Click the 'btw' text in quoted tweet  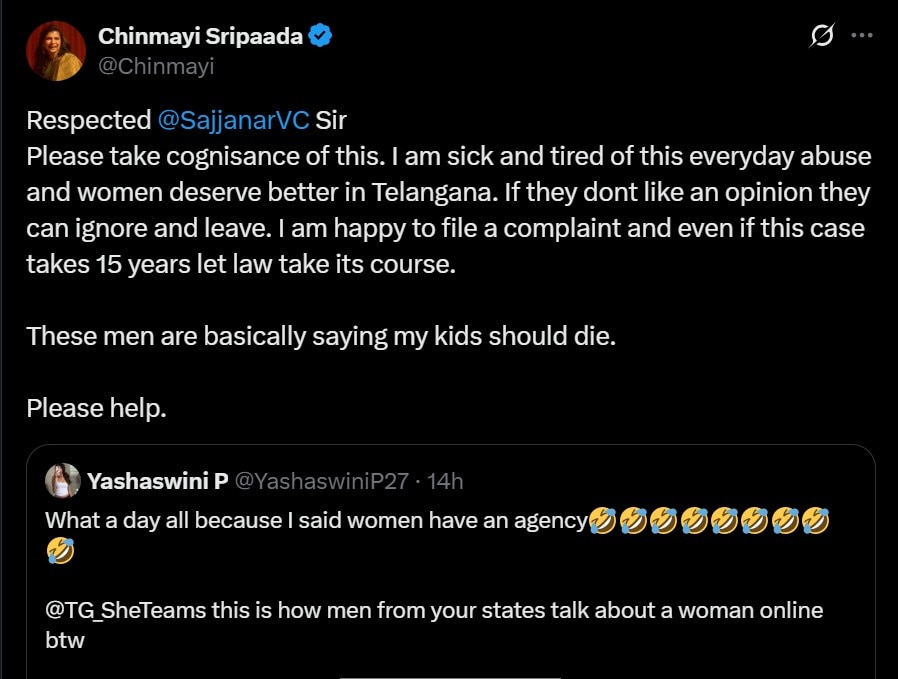point(65,641)
